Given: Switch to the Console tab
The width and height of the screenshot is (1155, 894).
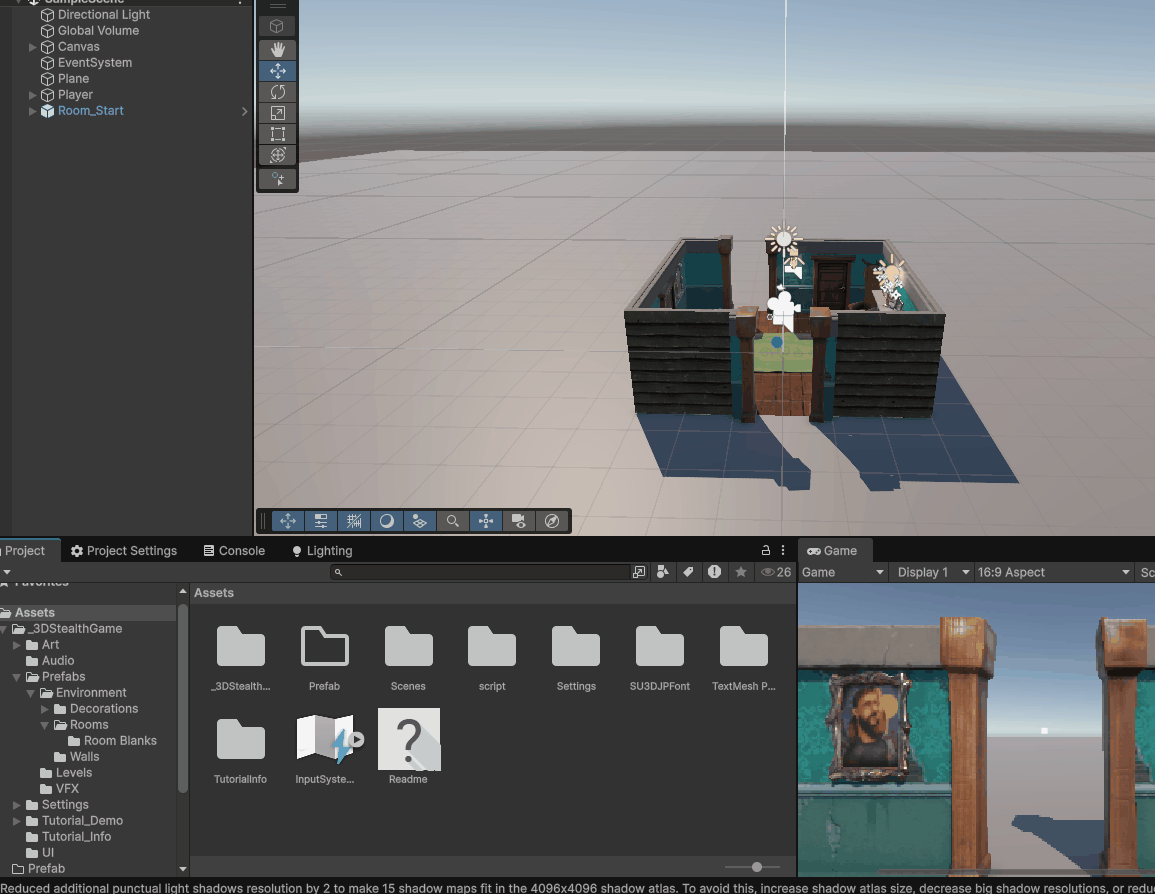Looking at the screenshot, I should click(x=234, y=551).
